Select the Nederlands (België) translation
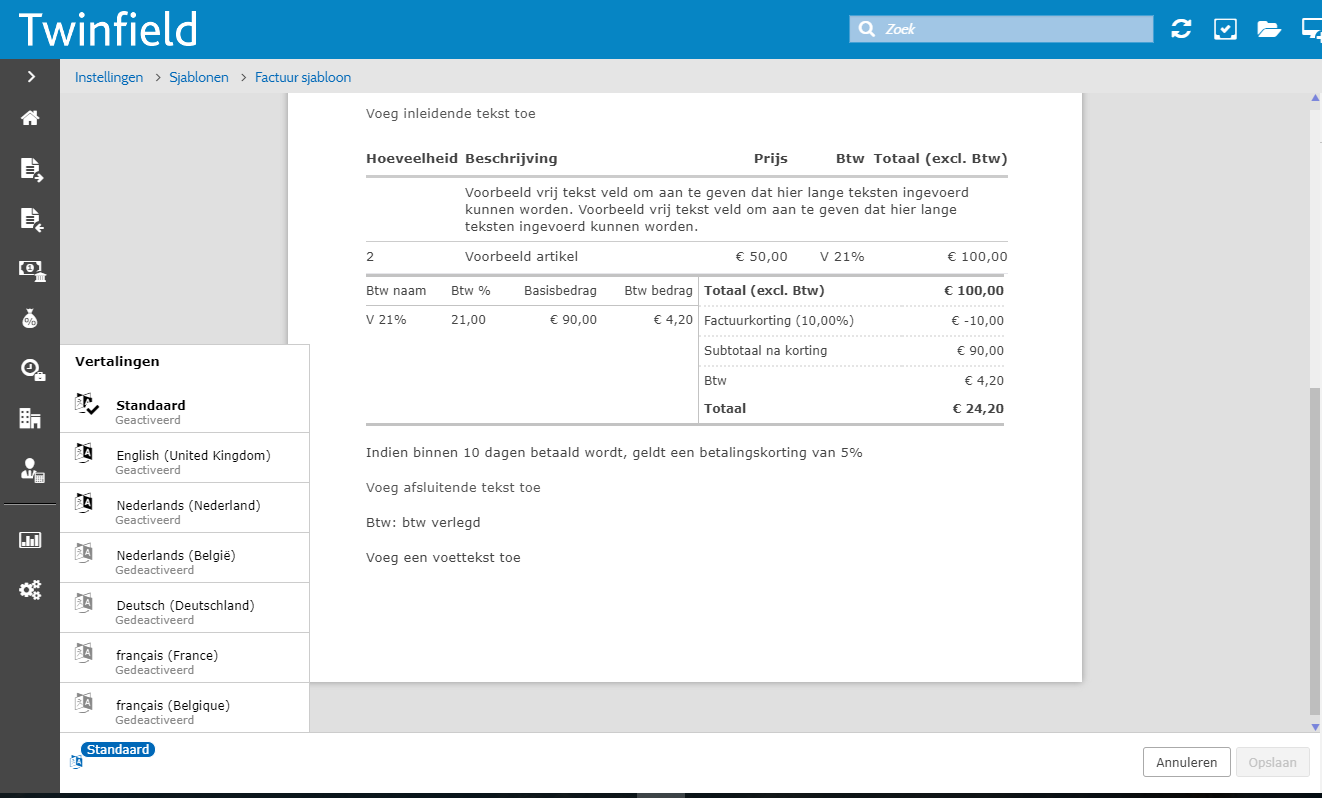Image resolution: width=1322 pixels, height=798 pixels. pos(176,556)
